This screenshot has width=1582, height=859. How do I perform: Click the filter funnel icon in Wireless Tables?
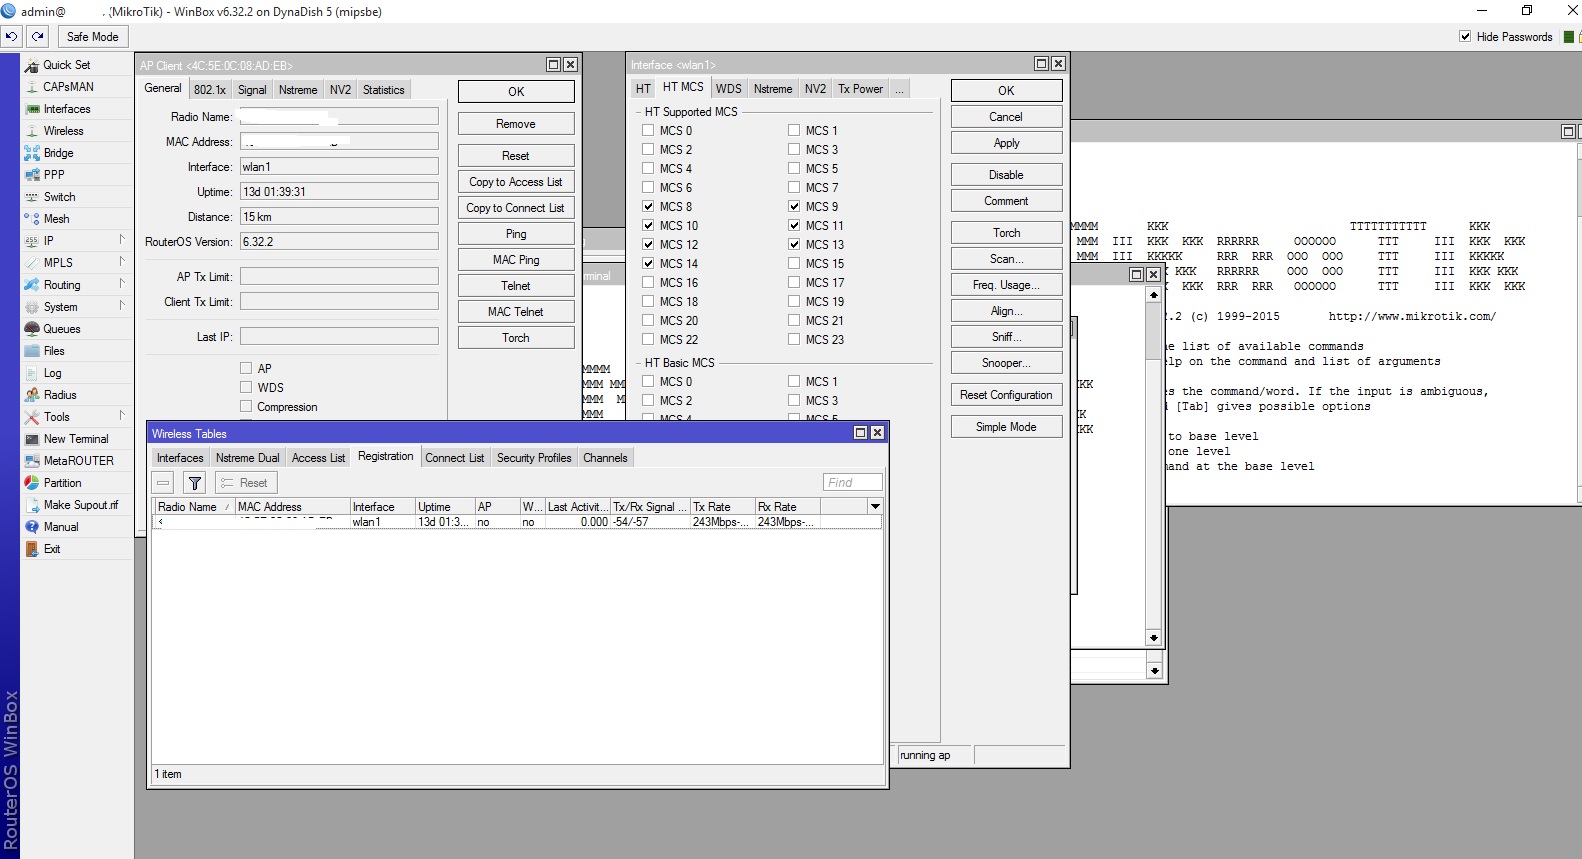click(x=195, y=483)
